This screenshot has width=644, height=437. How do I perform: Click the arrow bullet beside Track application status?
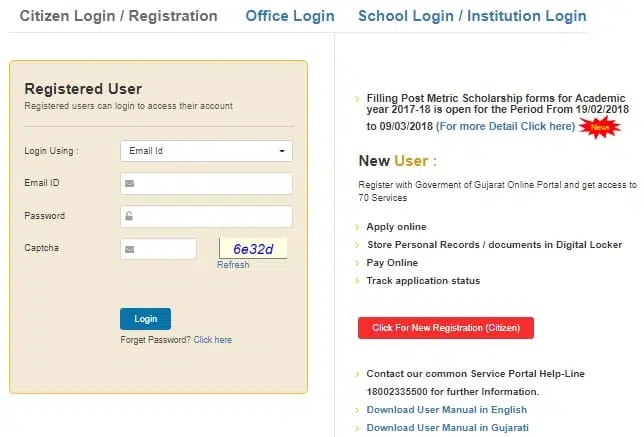click(357, 281)
